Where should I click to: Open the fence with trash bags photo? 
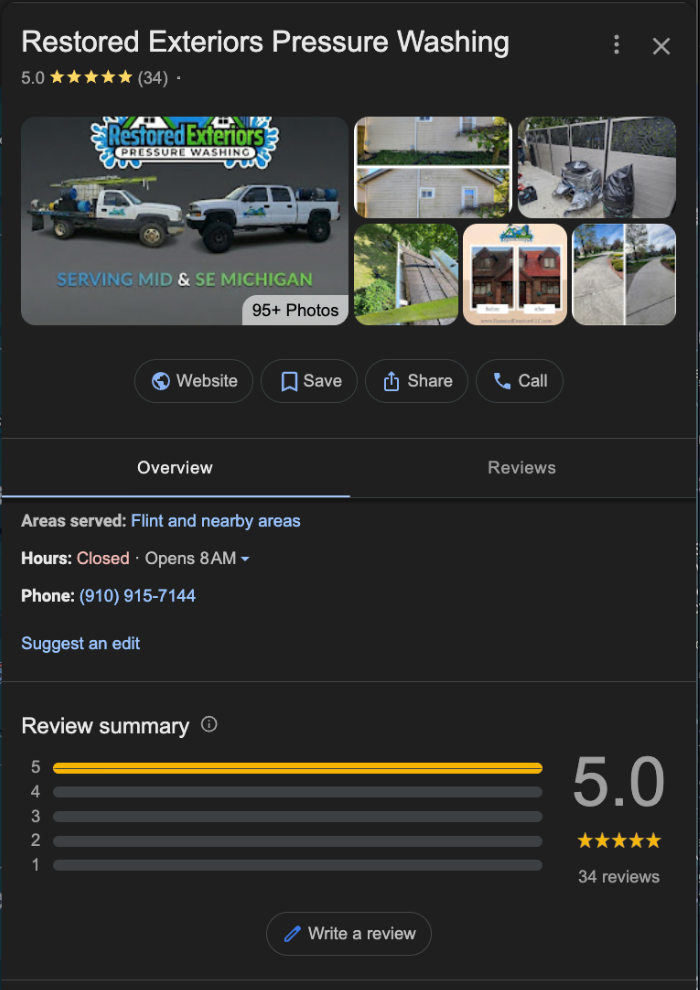(x=597, y=167)
